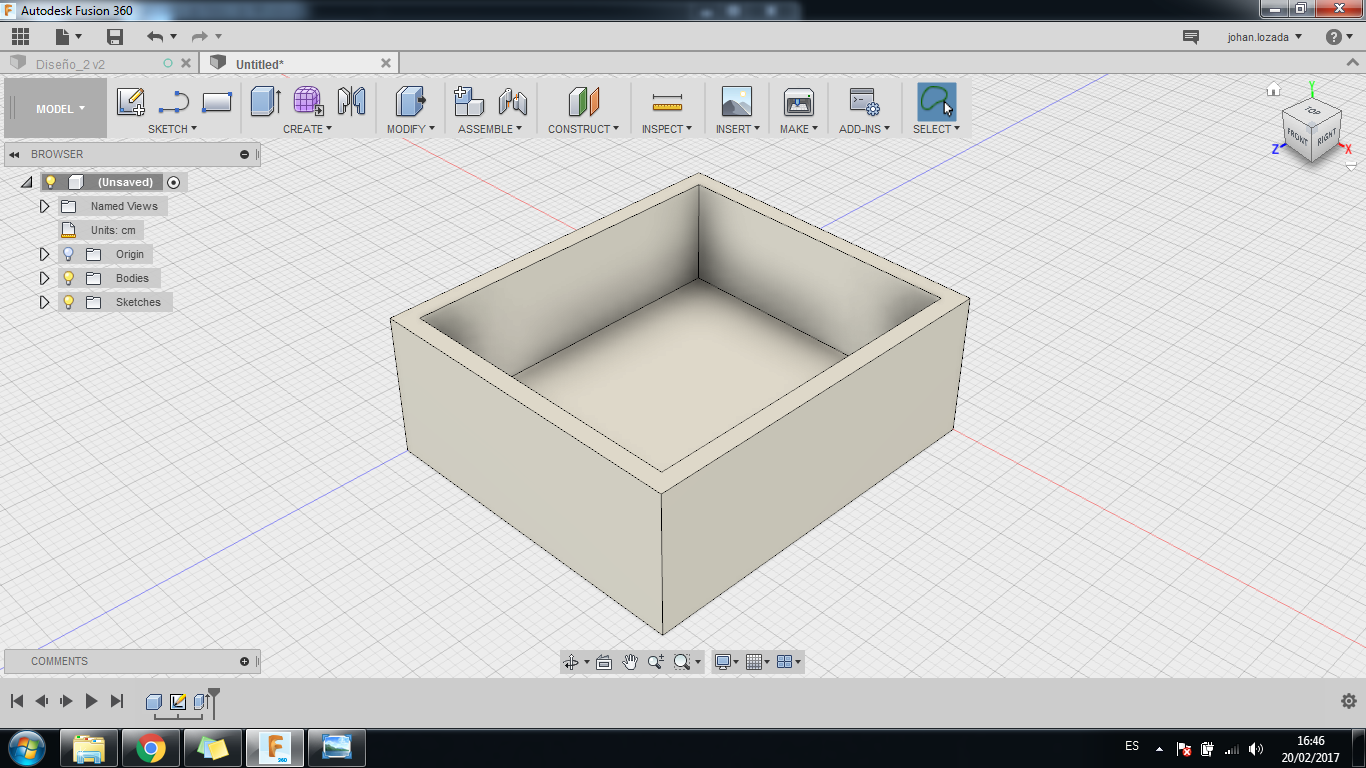
Task: Open the Create Form tool
Action: coord(308,102)
